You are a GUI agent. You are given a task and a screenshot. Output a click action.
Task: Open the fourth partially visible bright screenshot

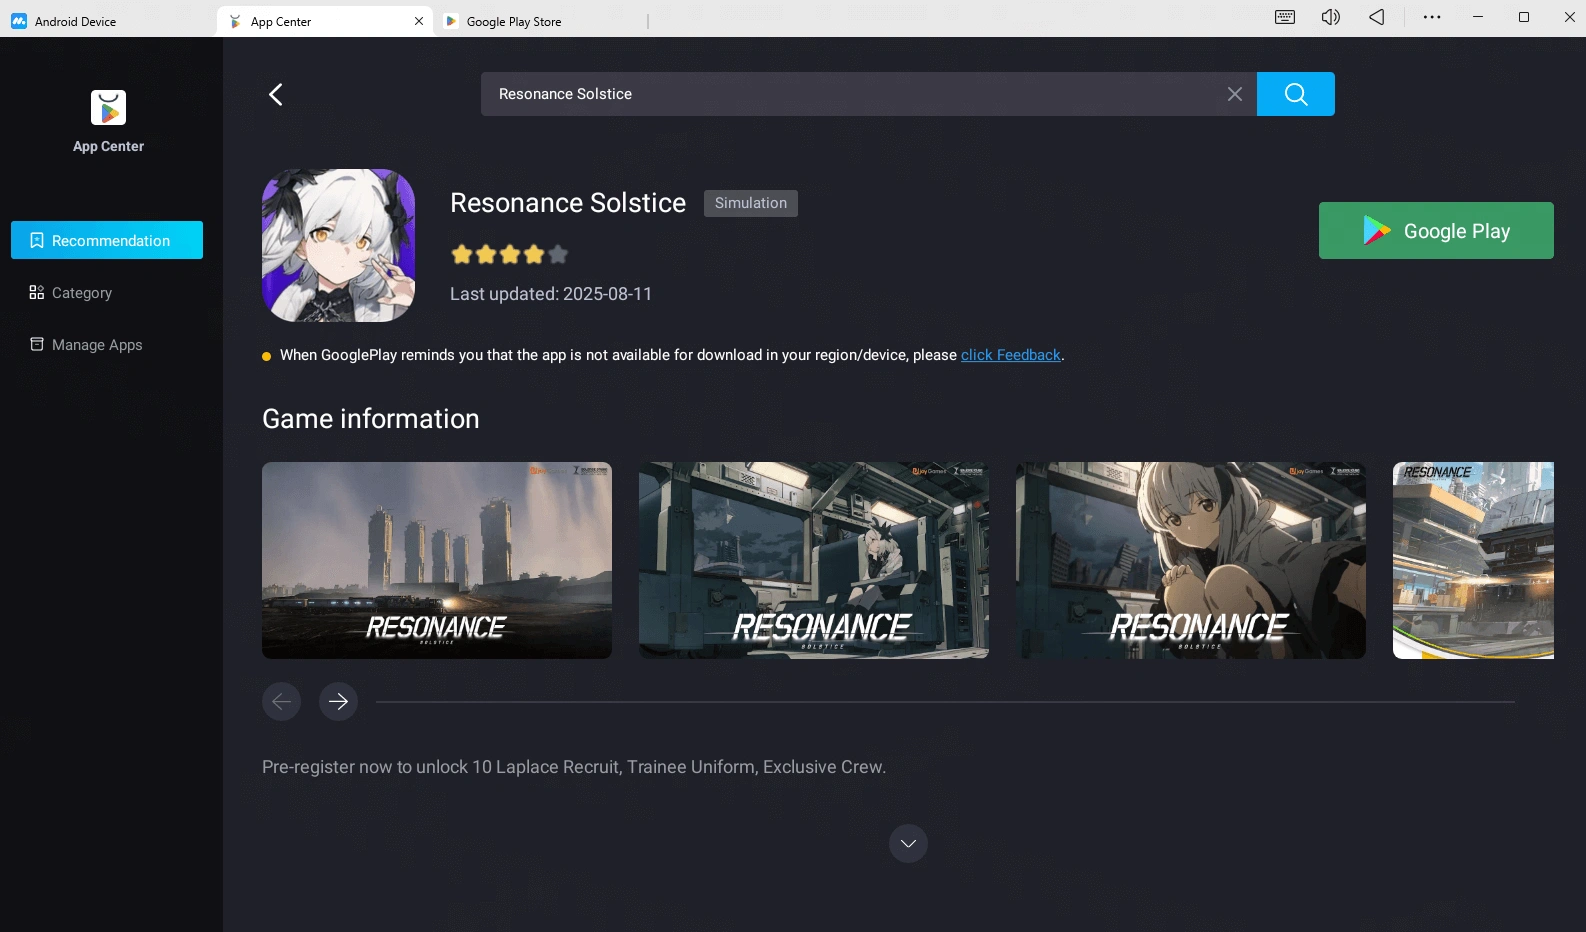1473,560
